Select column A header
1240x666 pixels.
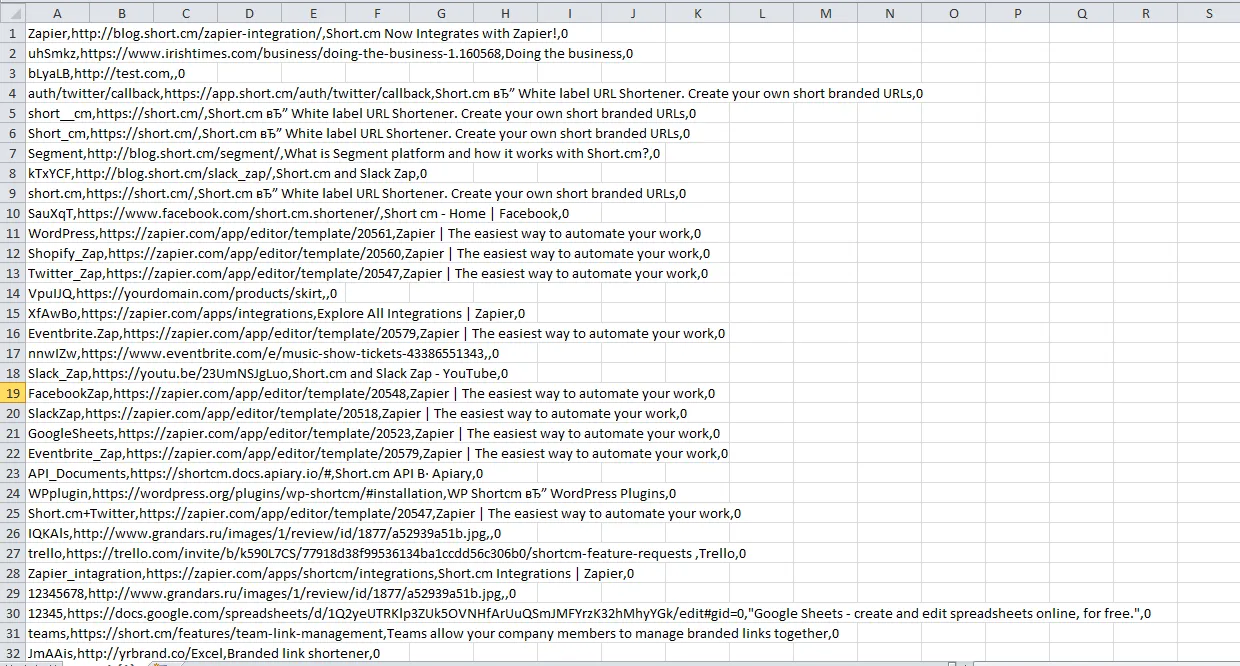pyautogui.click(x=57, y=13)
